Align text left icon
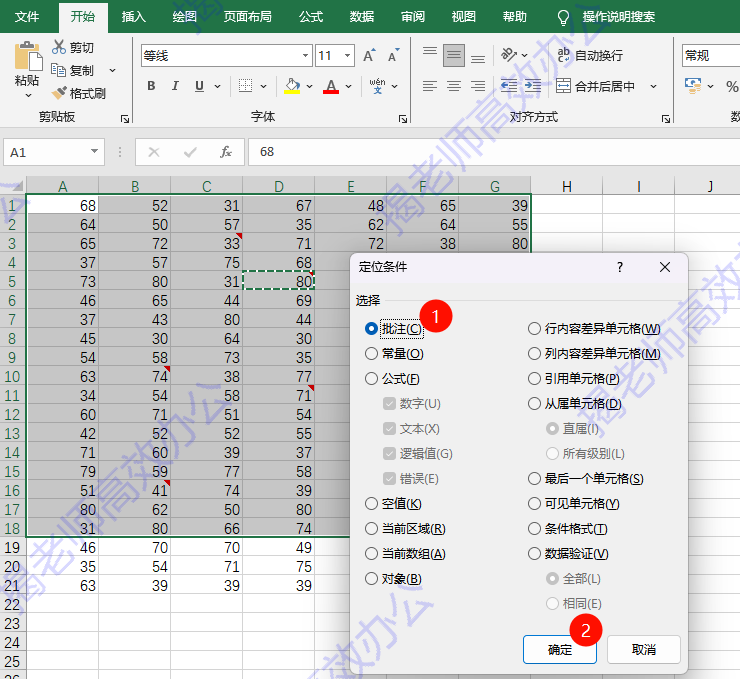This screenshot has height=679, width=740. click(429, 86)
